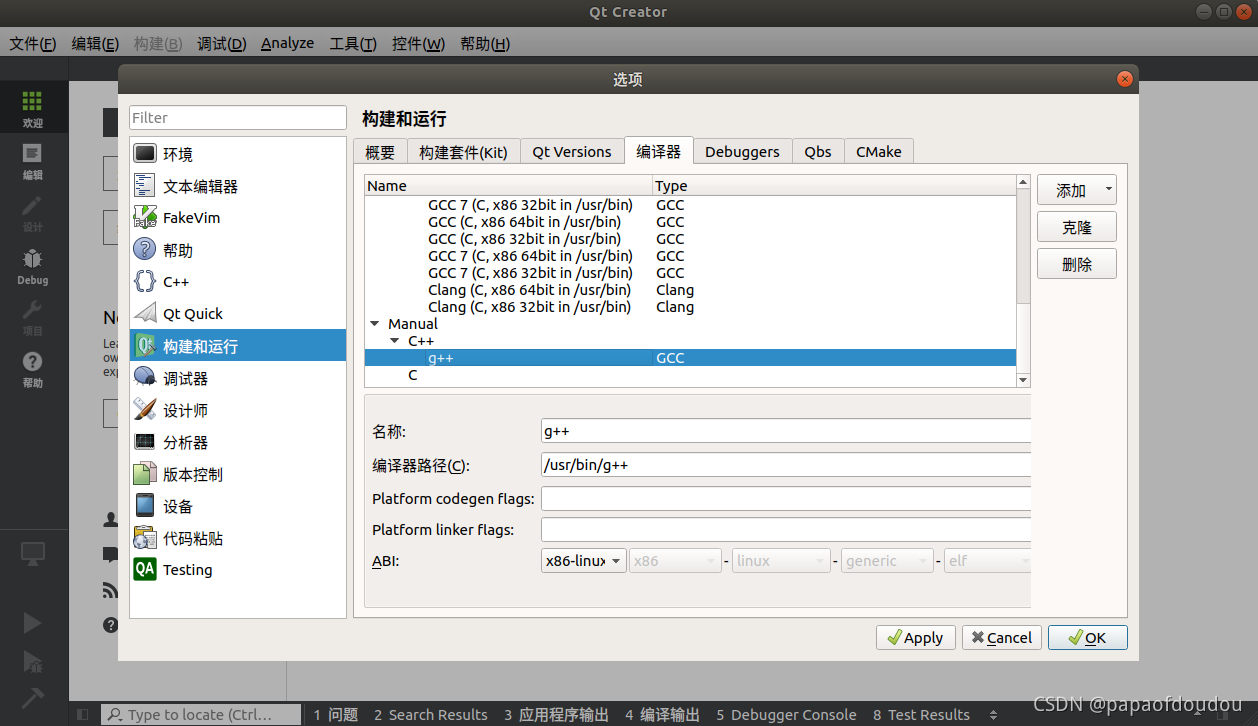Click the 克隆 (Clone) button
The height and width of the screenshot is (726, 1258).
(1076, 227)
